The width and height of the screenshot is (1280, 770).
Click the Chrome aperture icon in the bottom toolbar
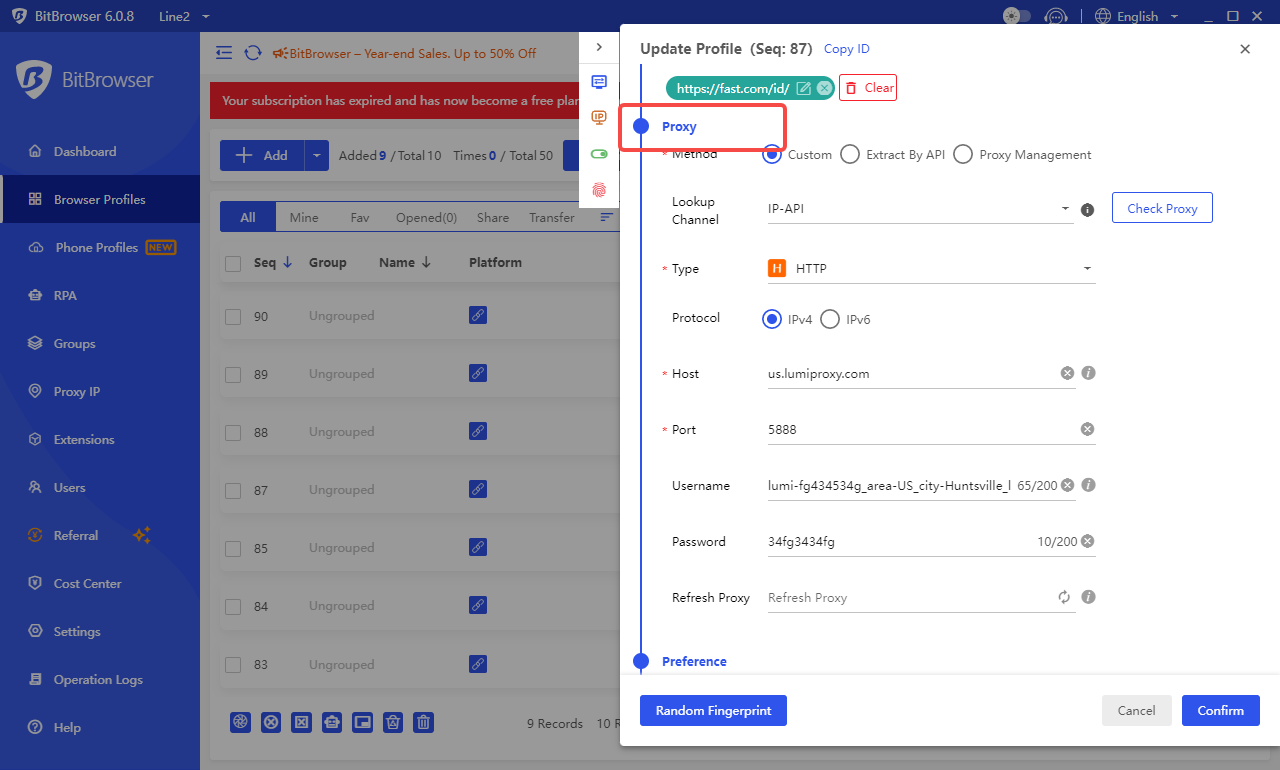240,722
